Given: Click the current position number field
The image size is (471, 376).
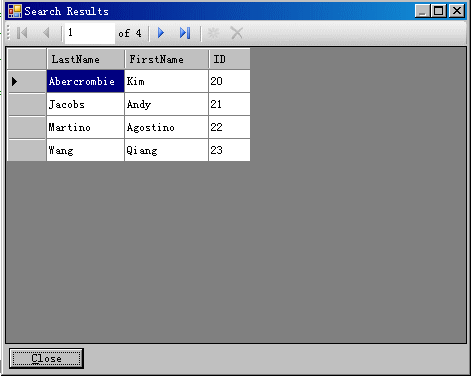Looking at the screenshot, I should pyautogui.click(x=90, y=33).
